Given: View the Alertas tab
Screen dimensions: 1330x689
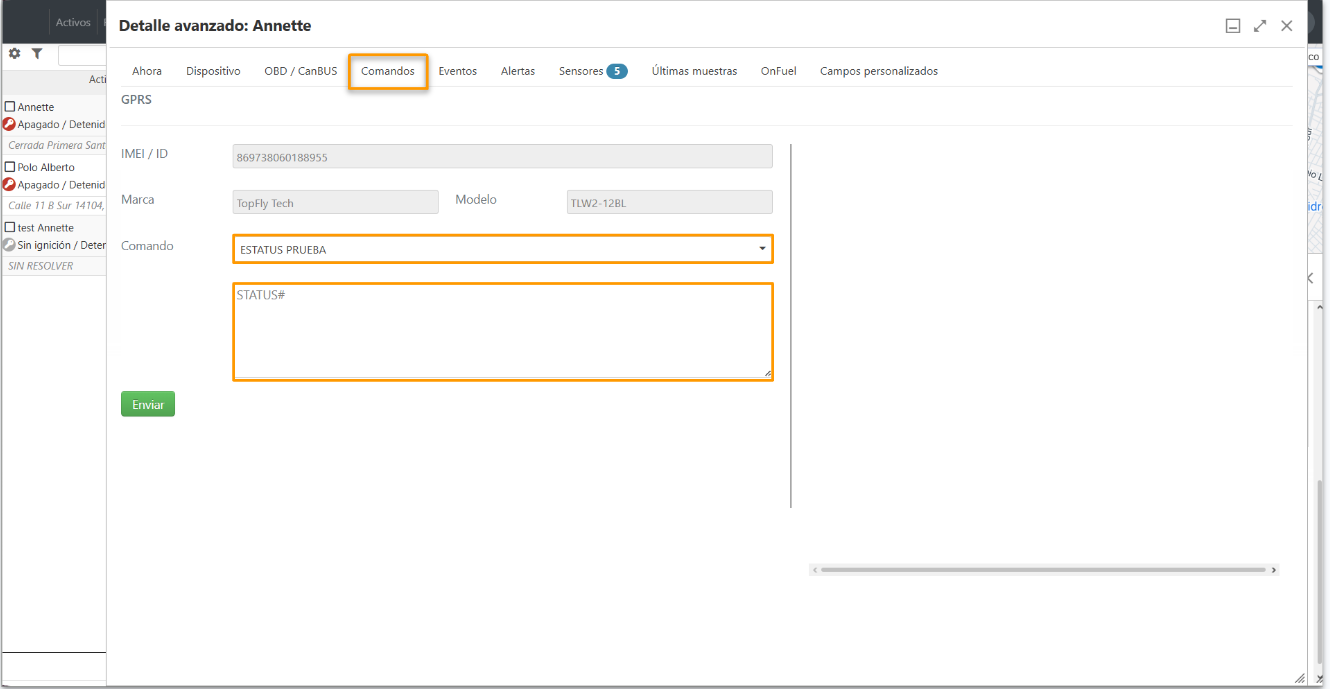Looking at the screenshot, I should click(x=518, y=71).
